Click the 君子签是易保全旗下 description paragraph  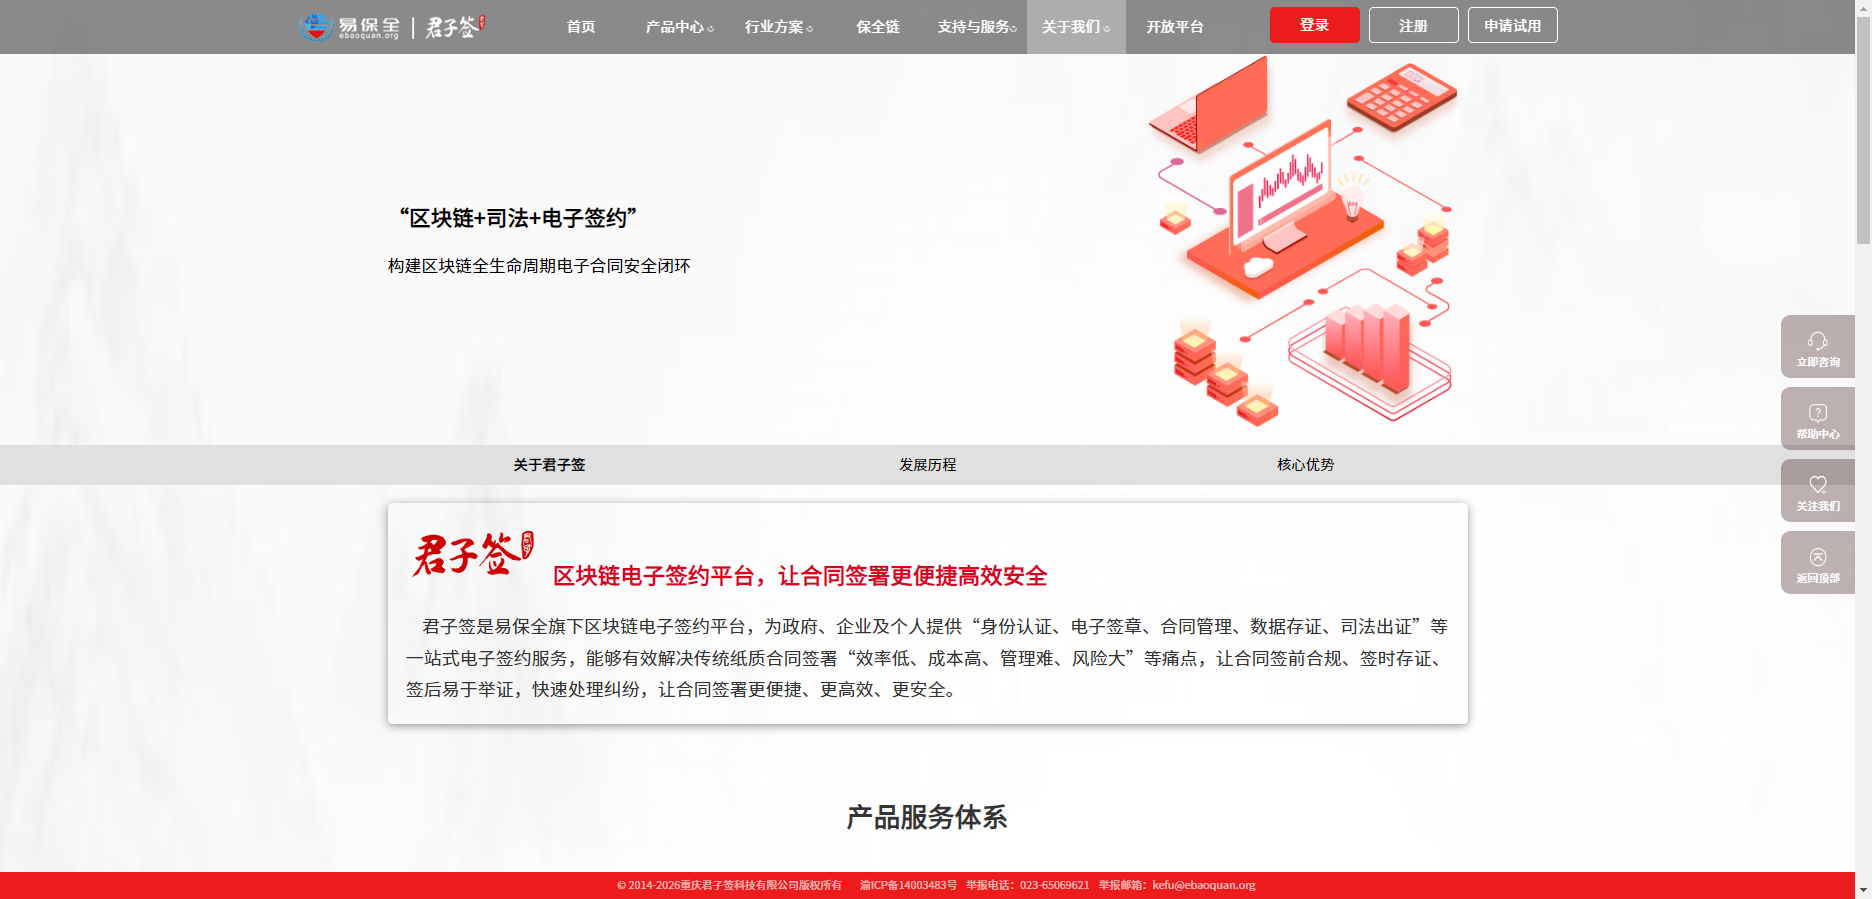pyautogui.click(x=927, y=658)
